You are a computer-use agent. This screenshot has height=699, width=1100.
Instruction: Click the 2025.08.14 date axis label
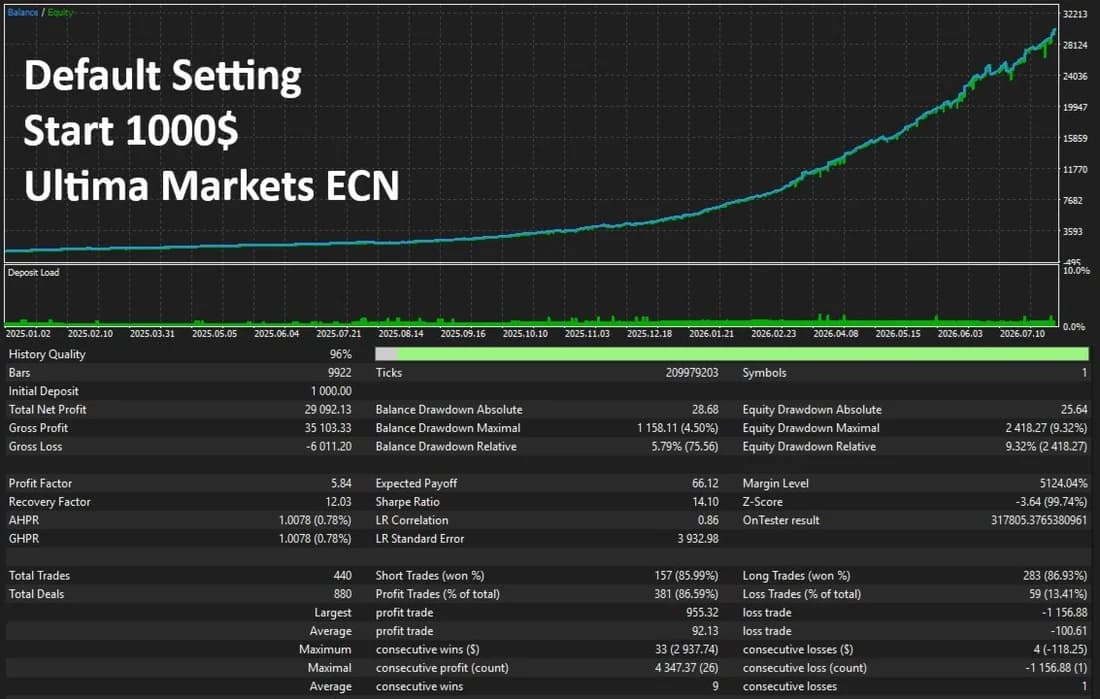point(401,333)
